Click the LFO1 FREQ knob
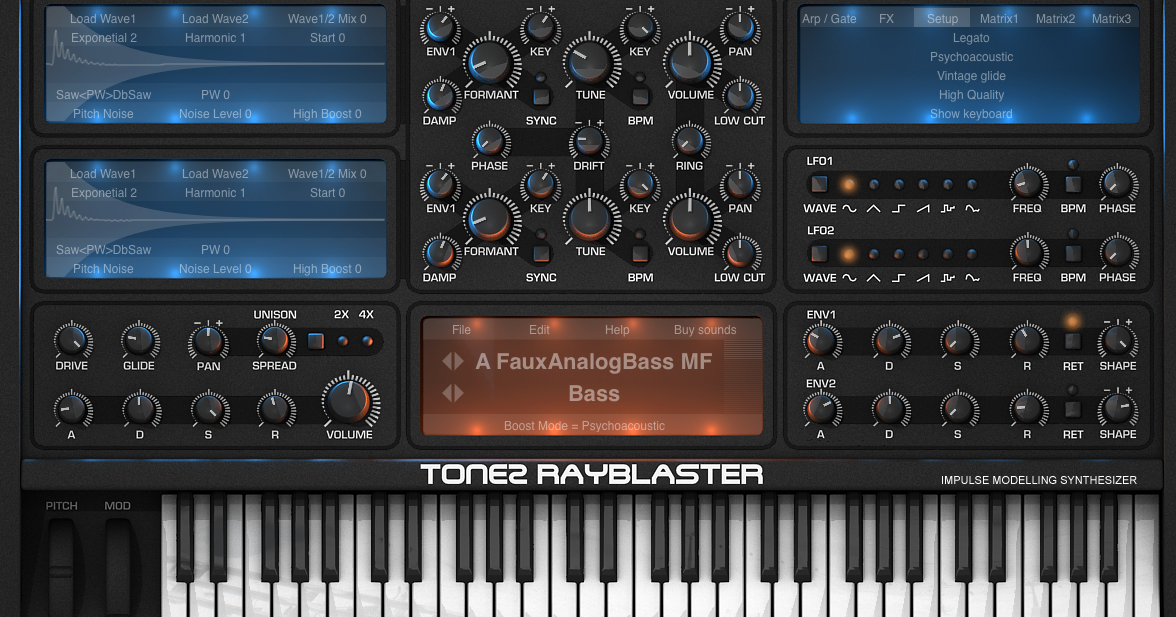 point(1028,184)
